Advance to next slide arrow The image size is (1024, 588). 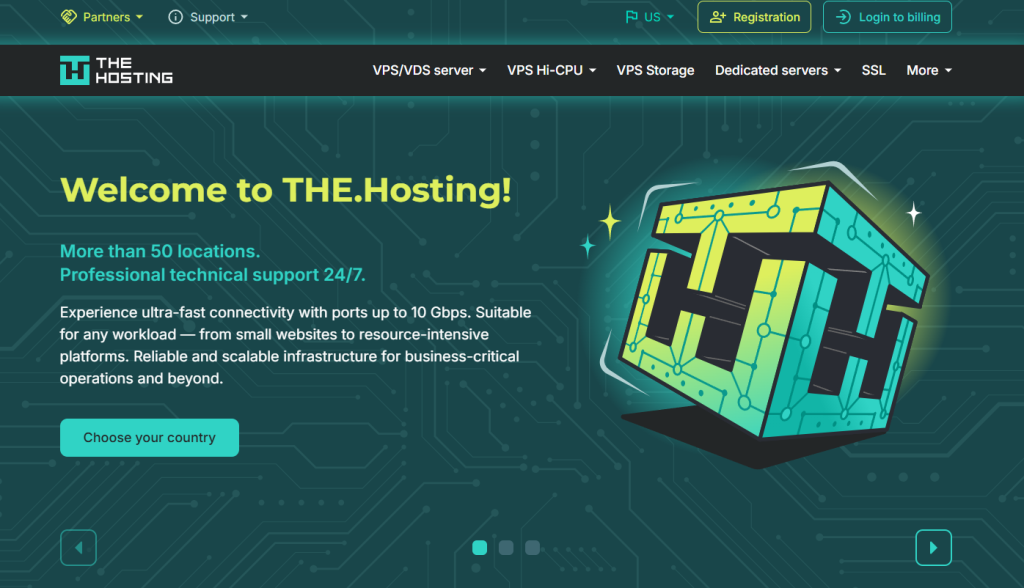tap(933, 547)
